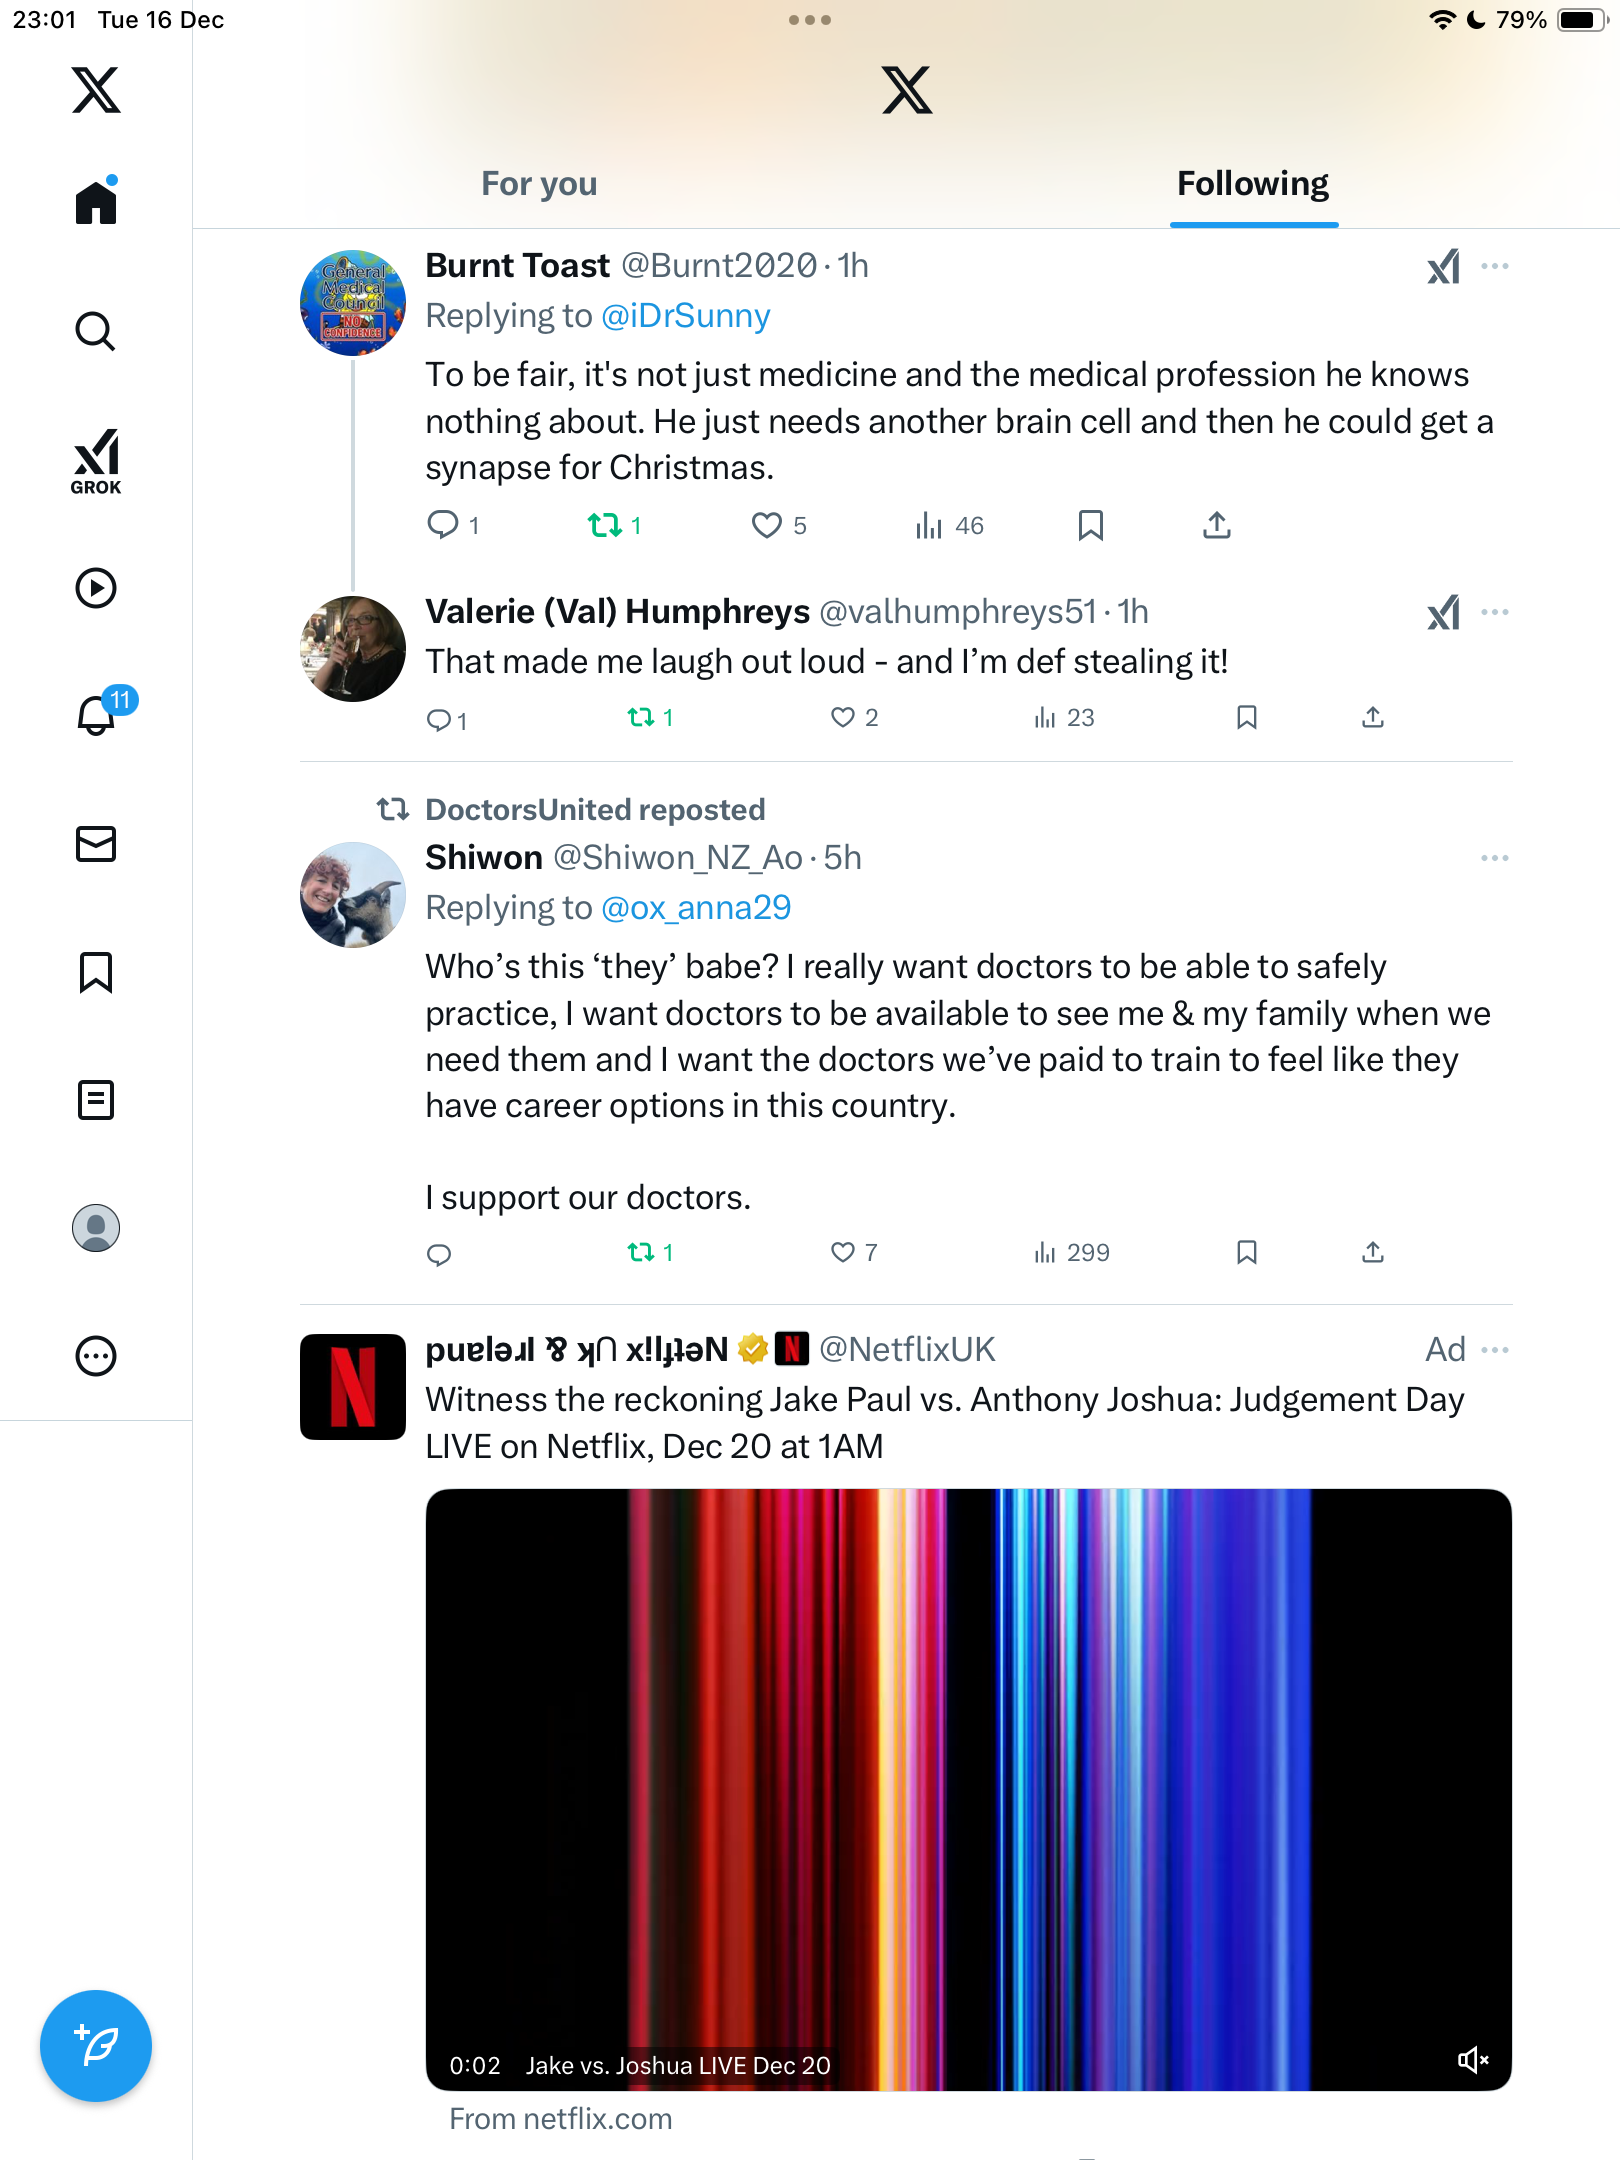Play the Jake vs. Joshua video thumbnail
Viewport: 1620px width, 2160px height.
click(x=968, y=1788)
